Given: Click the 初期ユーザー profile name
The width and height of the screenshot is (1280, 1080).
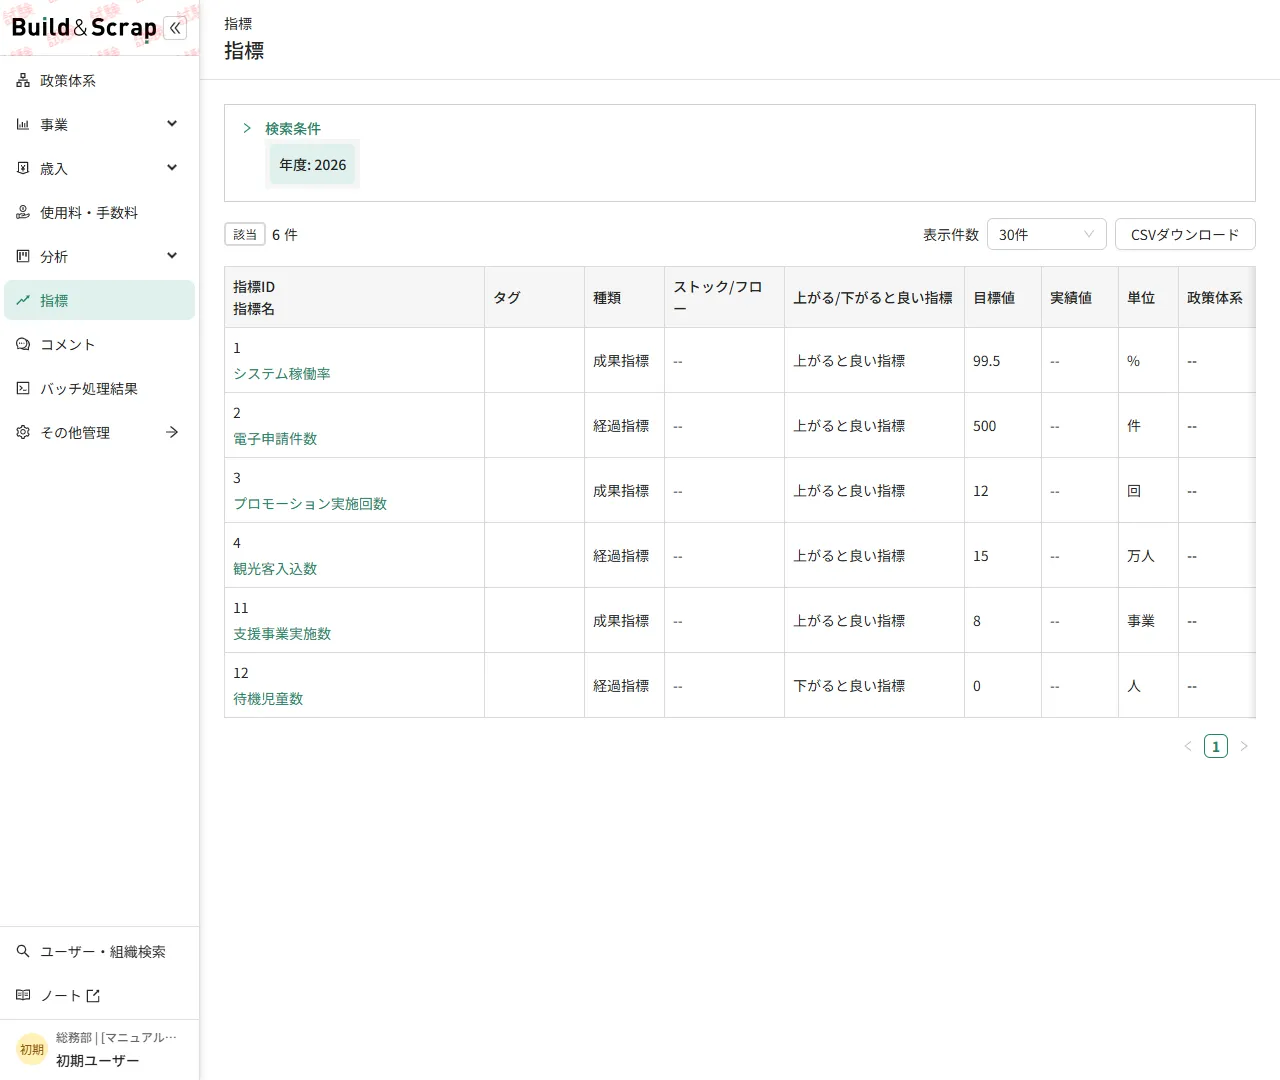Looking at the screenshot, I should pyautogui.click(x=98, y=1060).
